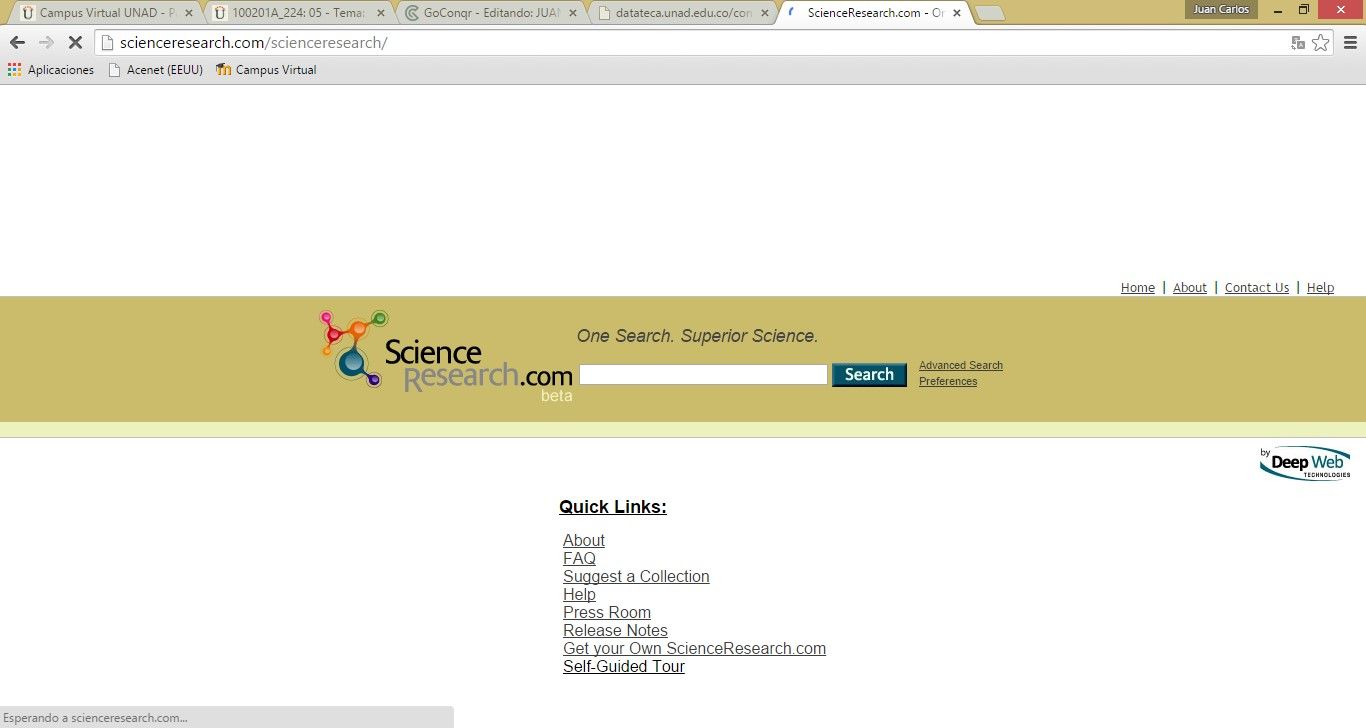1366x728 pixels.
Task: Open the About link in top navigation
Action: pyautogui.click(x=1190, y=288)
